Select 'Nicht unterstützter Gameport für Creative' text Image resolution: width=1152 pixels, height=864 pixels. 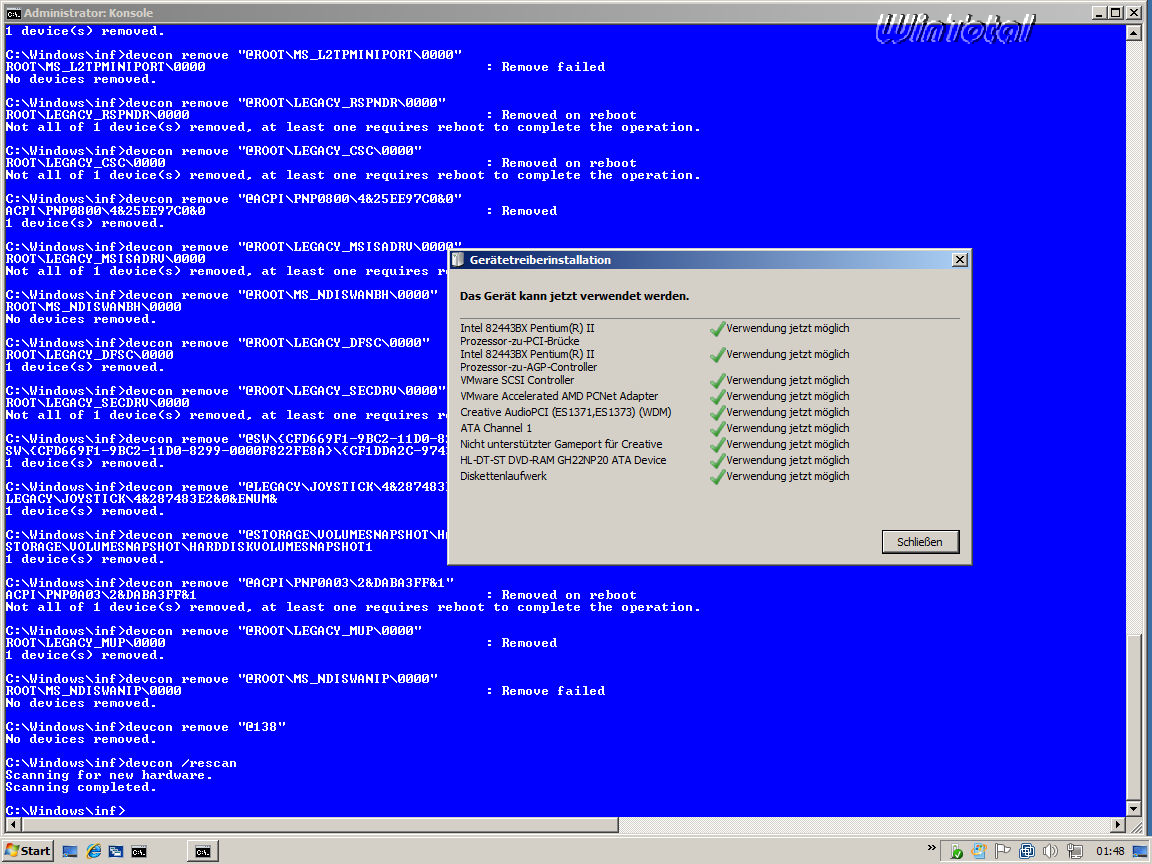click(561, 444)
